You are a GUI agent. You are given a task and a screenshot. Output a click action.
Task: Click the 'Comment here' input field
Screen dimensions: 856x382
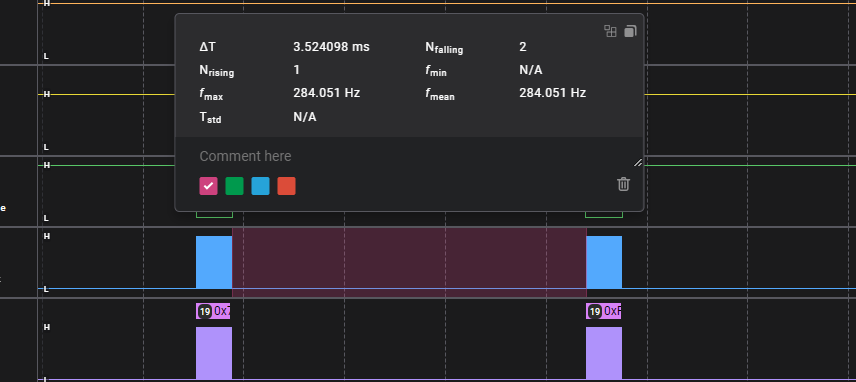pos(409,156)
